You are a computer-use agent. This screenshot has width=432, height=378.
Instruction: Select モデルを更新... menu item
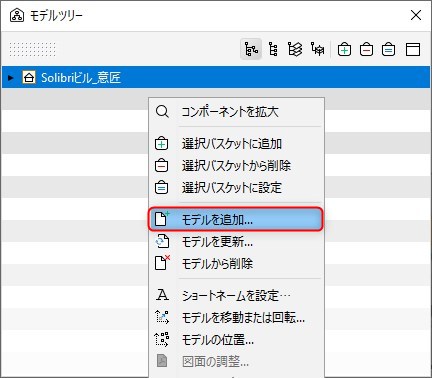point(236,242)
